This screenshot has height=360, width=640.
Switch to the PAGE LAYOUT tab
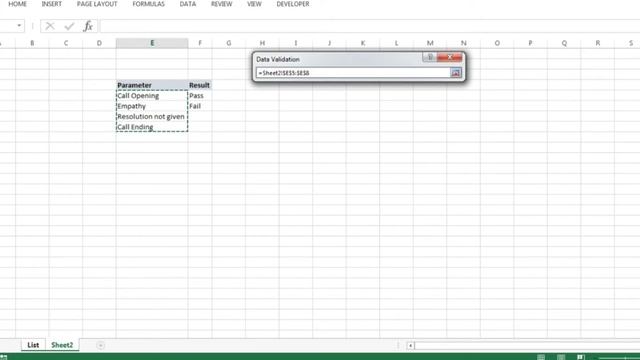coord(97,4)
